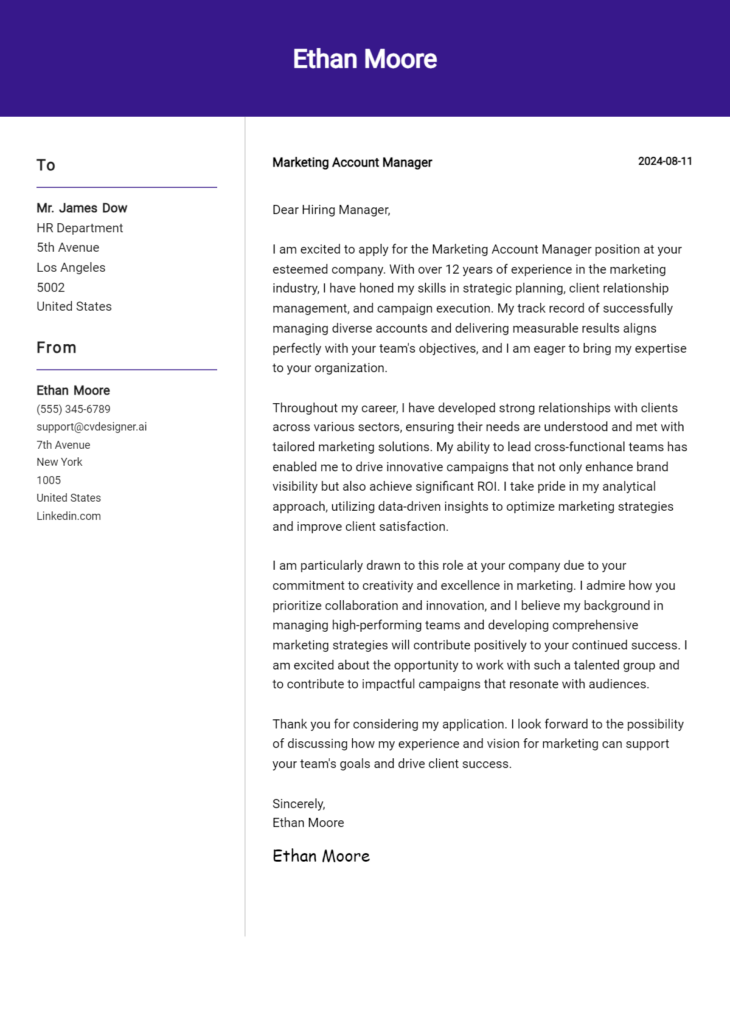Screen dimensions: 730x1024
Task: Click the 5002 postal code
Action: (51, 287)
